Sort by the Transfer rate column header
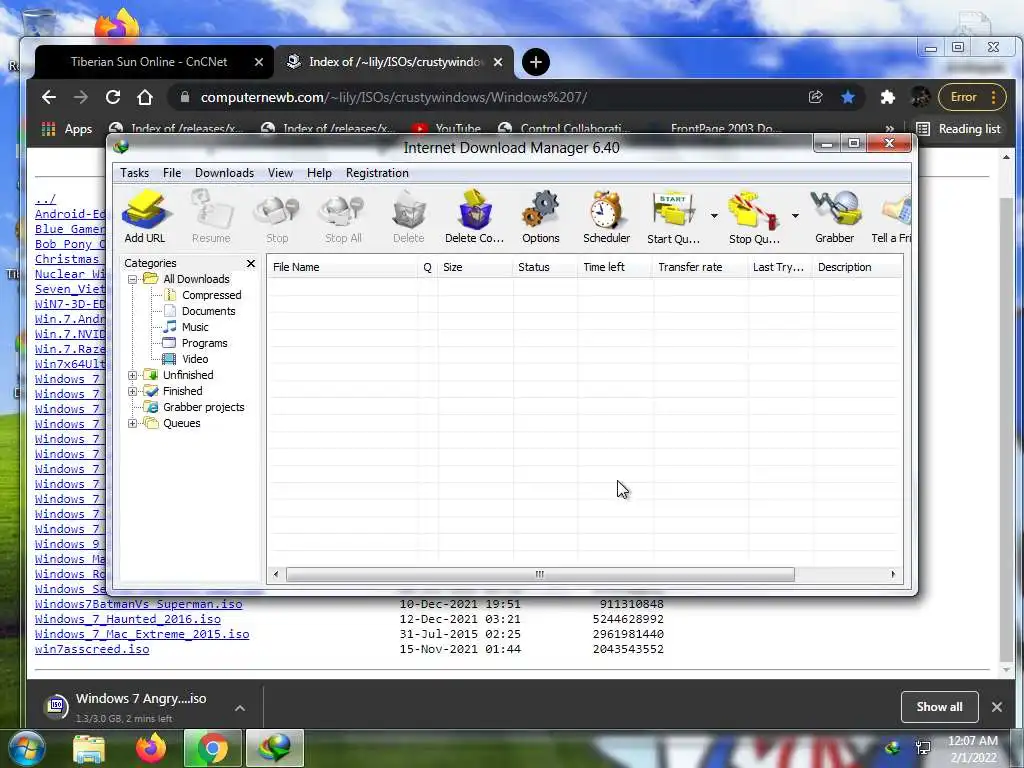The image size is (1024, 768). 700,267
